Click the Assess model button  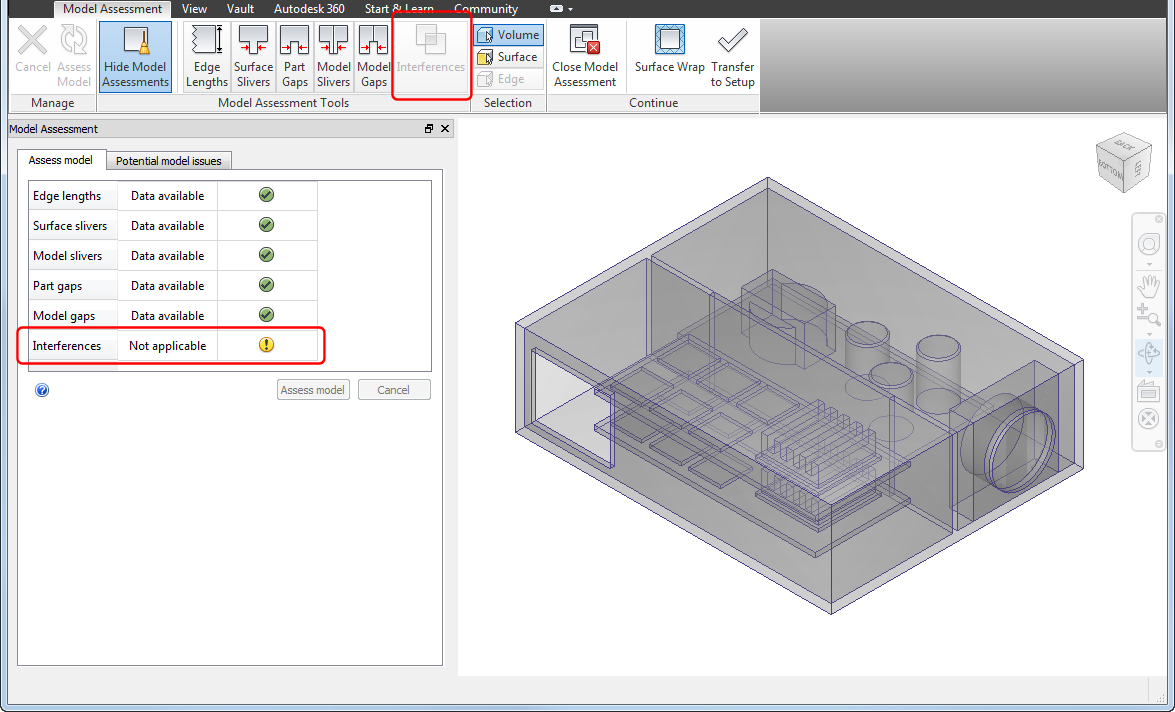(313, 390)
